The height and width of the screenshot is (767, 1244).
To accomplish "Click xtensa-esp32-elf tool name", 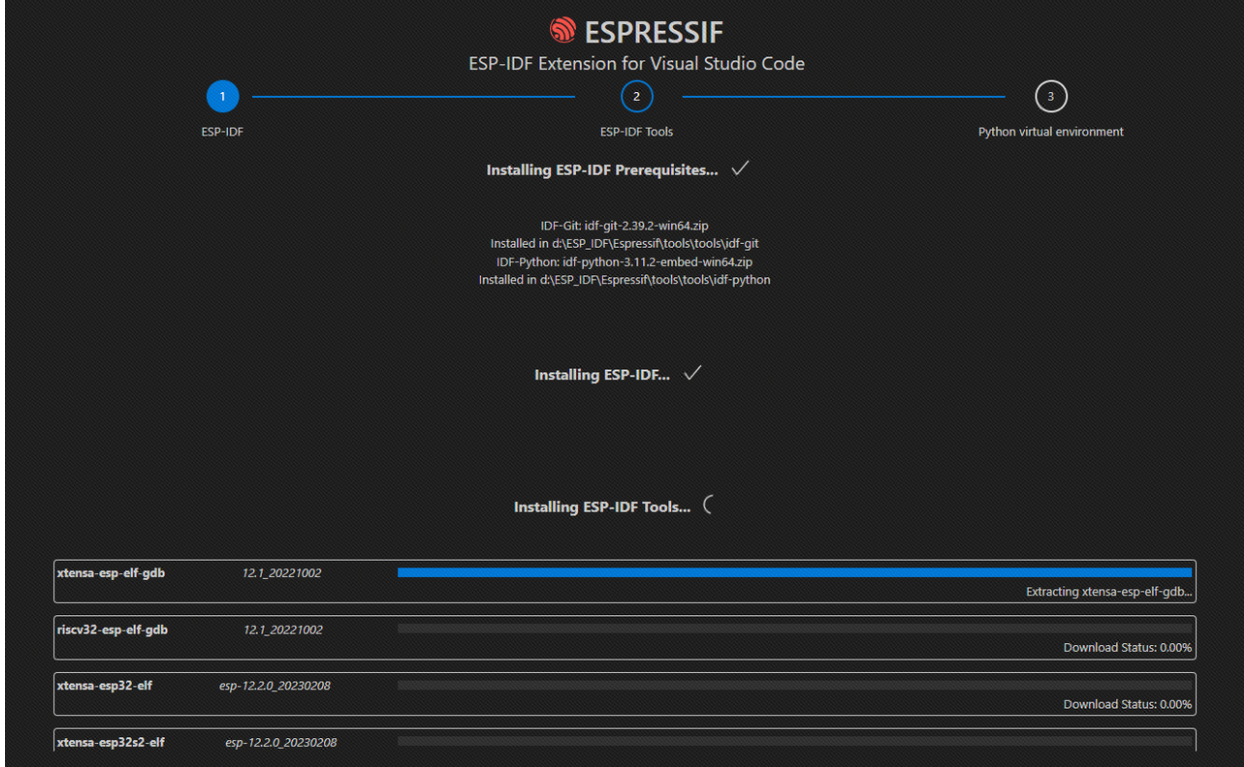I will (104, 685).
